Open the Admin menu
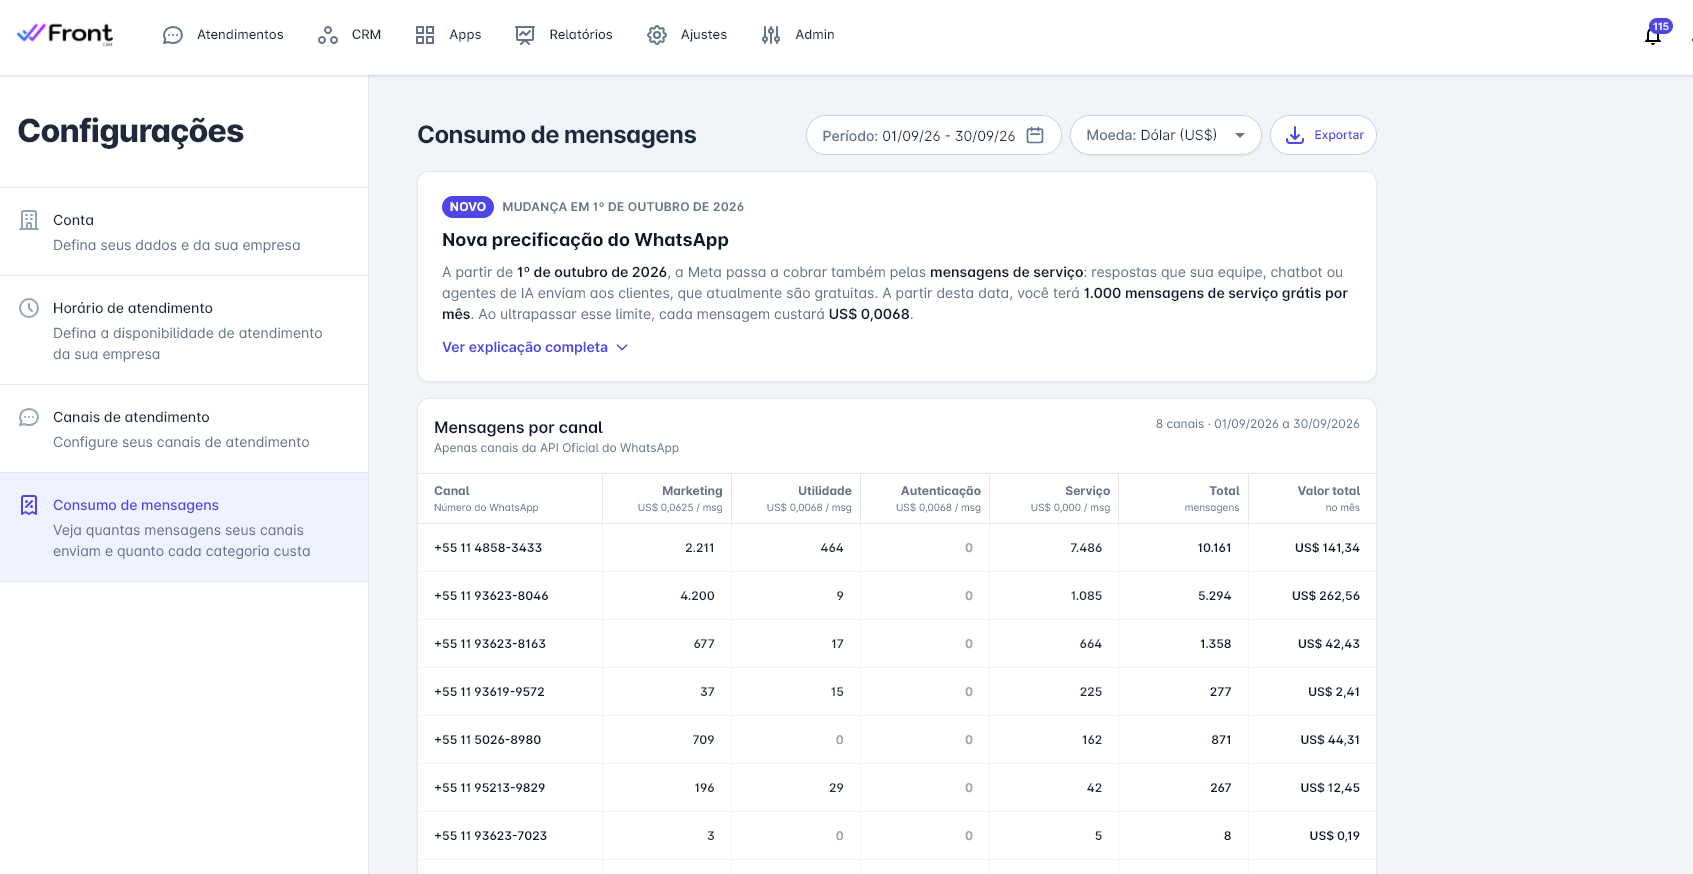The image size is (1693, 874). (797, 35)
